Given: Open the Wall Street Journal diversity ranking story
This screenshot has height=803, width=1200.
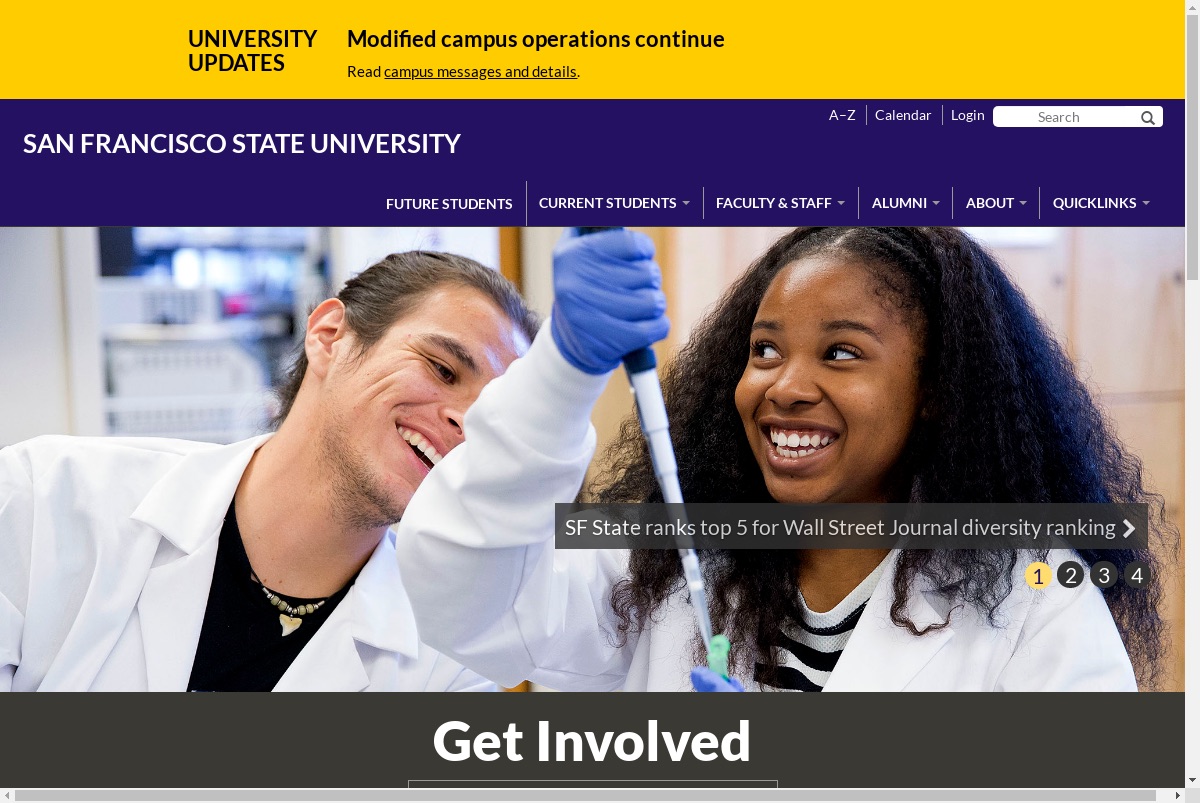Looking at the screenshot, I should coord(840,527).
